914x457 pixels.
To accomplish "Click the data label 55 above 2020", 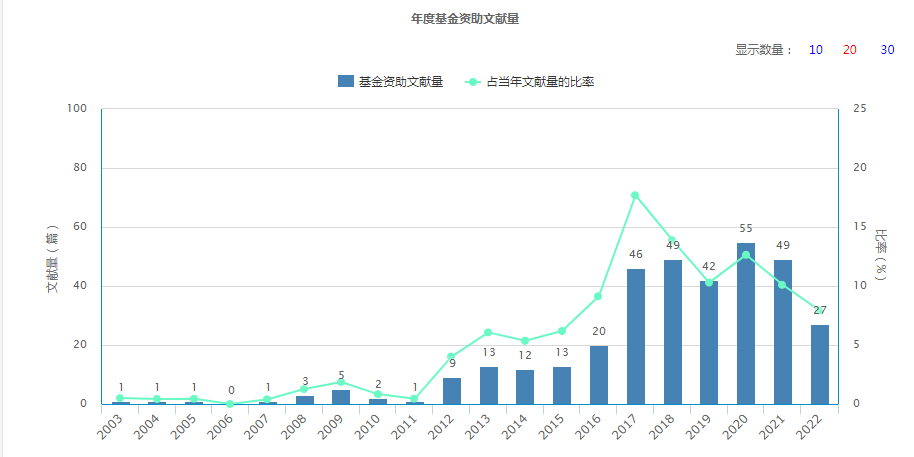I will click(x=746, y=228).
